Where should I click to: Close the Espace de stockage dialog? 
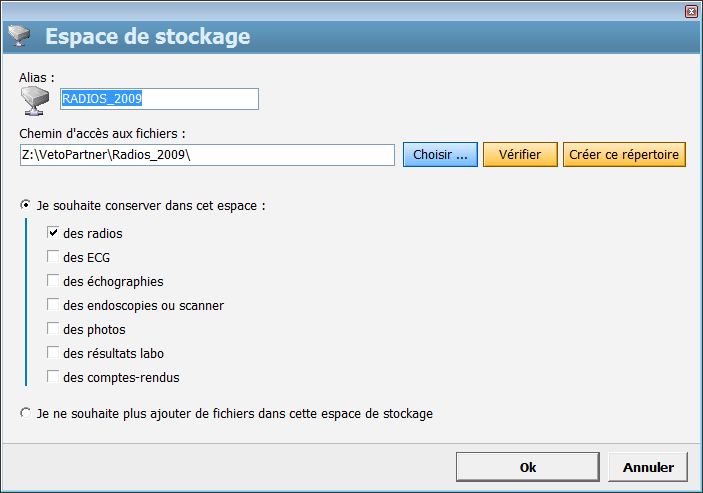(x=691, y=11)
